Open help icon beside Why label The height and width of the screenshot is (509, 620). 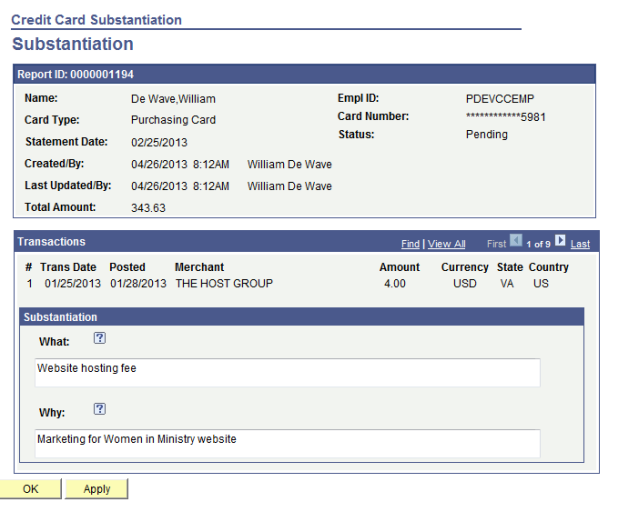(99, 409)
